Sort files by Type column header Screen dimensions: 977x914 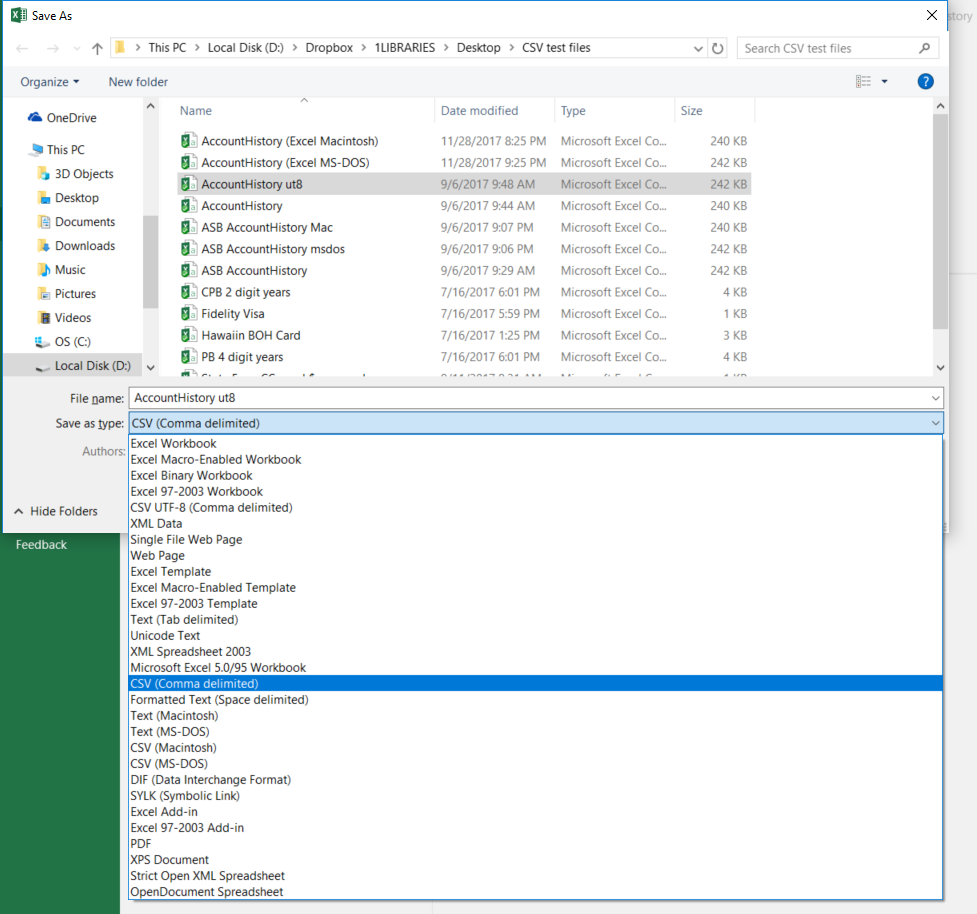click(573, 110)
